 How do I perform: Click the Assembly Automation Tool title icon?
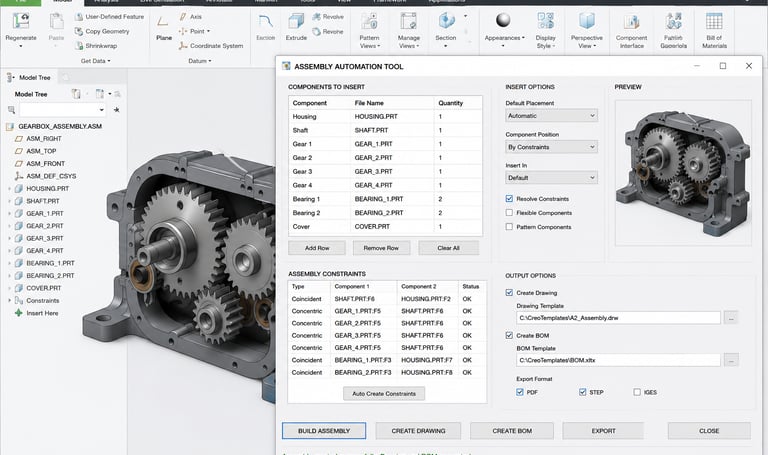pyautogui.click(x=286, y=66)
